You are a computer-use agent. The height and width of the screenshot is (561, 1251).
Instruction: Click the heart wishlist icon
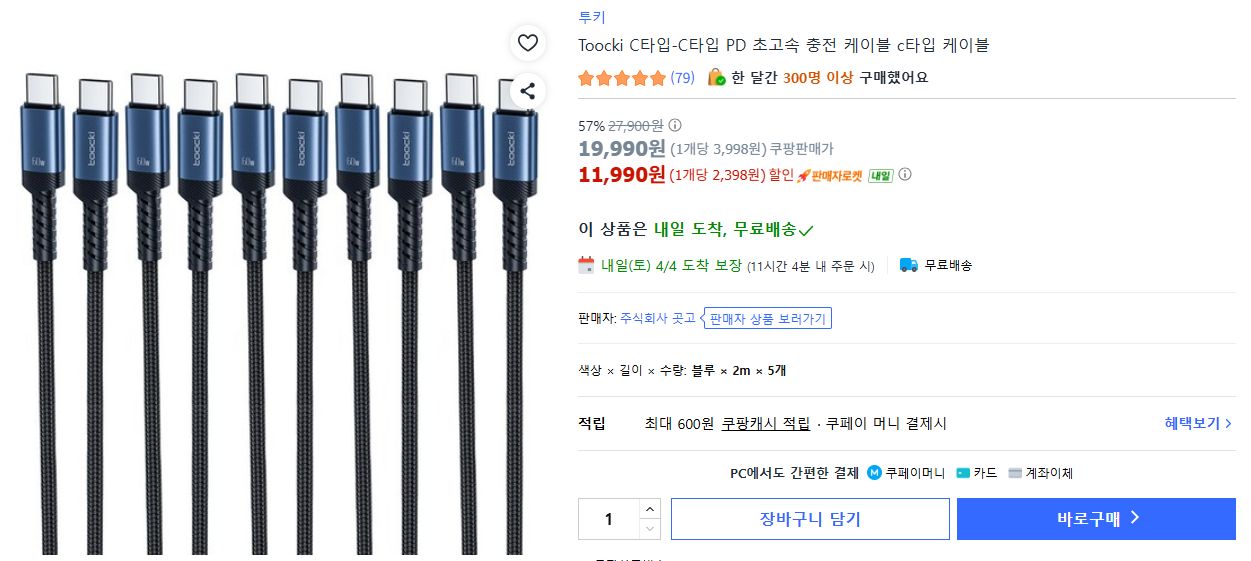click(x=528, y=43)
